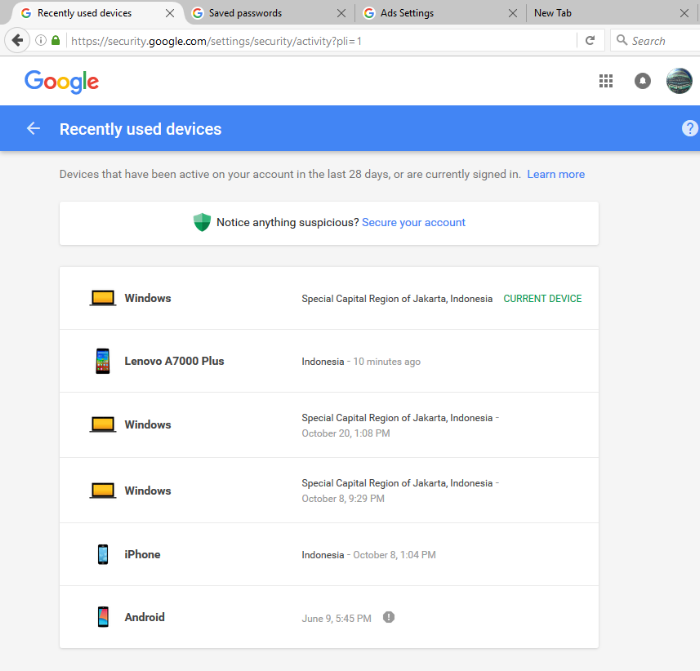The height and width of the screenshot is (671, 700).
Task: Expand the iPhone device entry
Action: pyautogui.click(x=329, y=554)
